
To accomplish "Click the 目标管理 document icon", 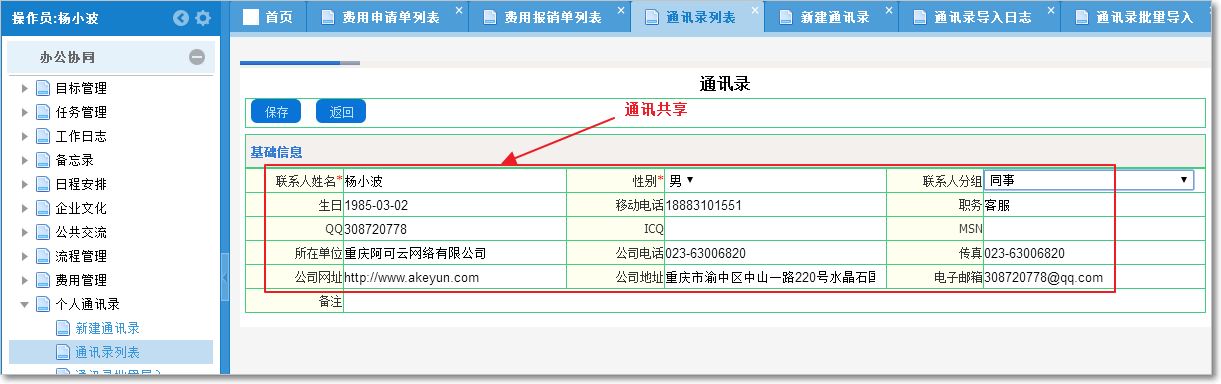I will 43,88.
